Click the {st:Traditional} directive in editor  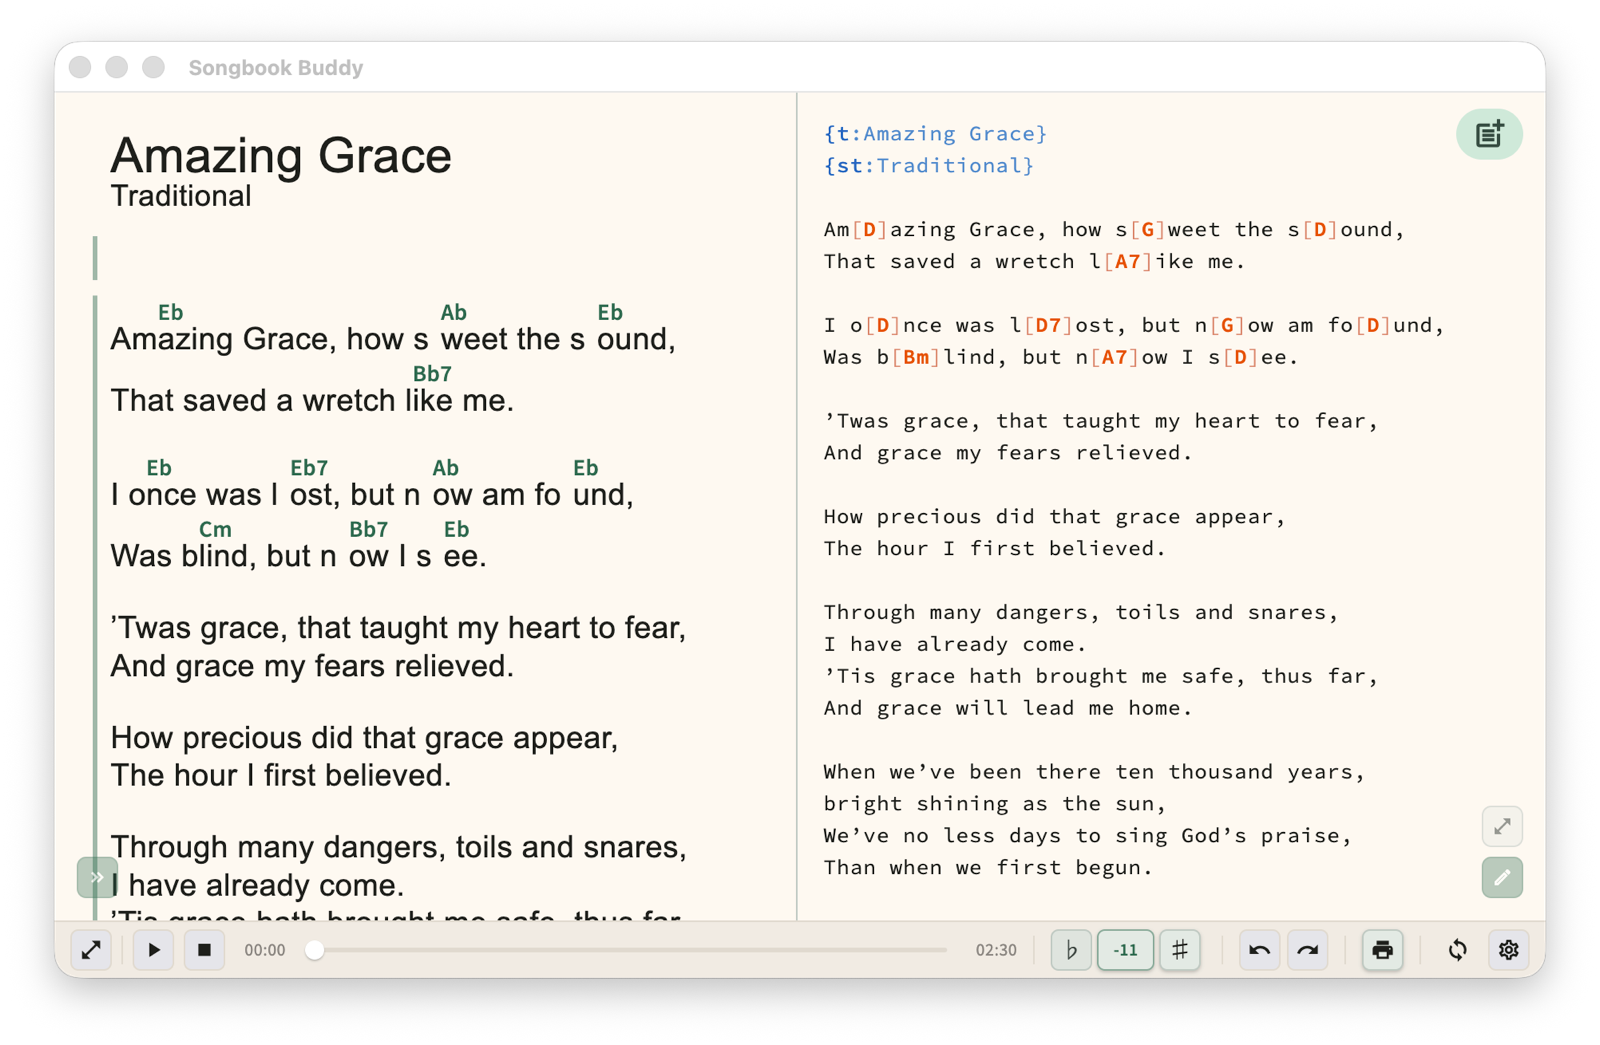point(929,166)
